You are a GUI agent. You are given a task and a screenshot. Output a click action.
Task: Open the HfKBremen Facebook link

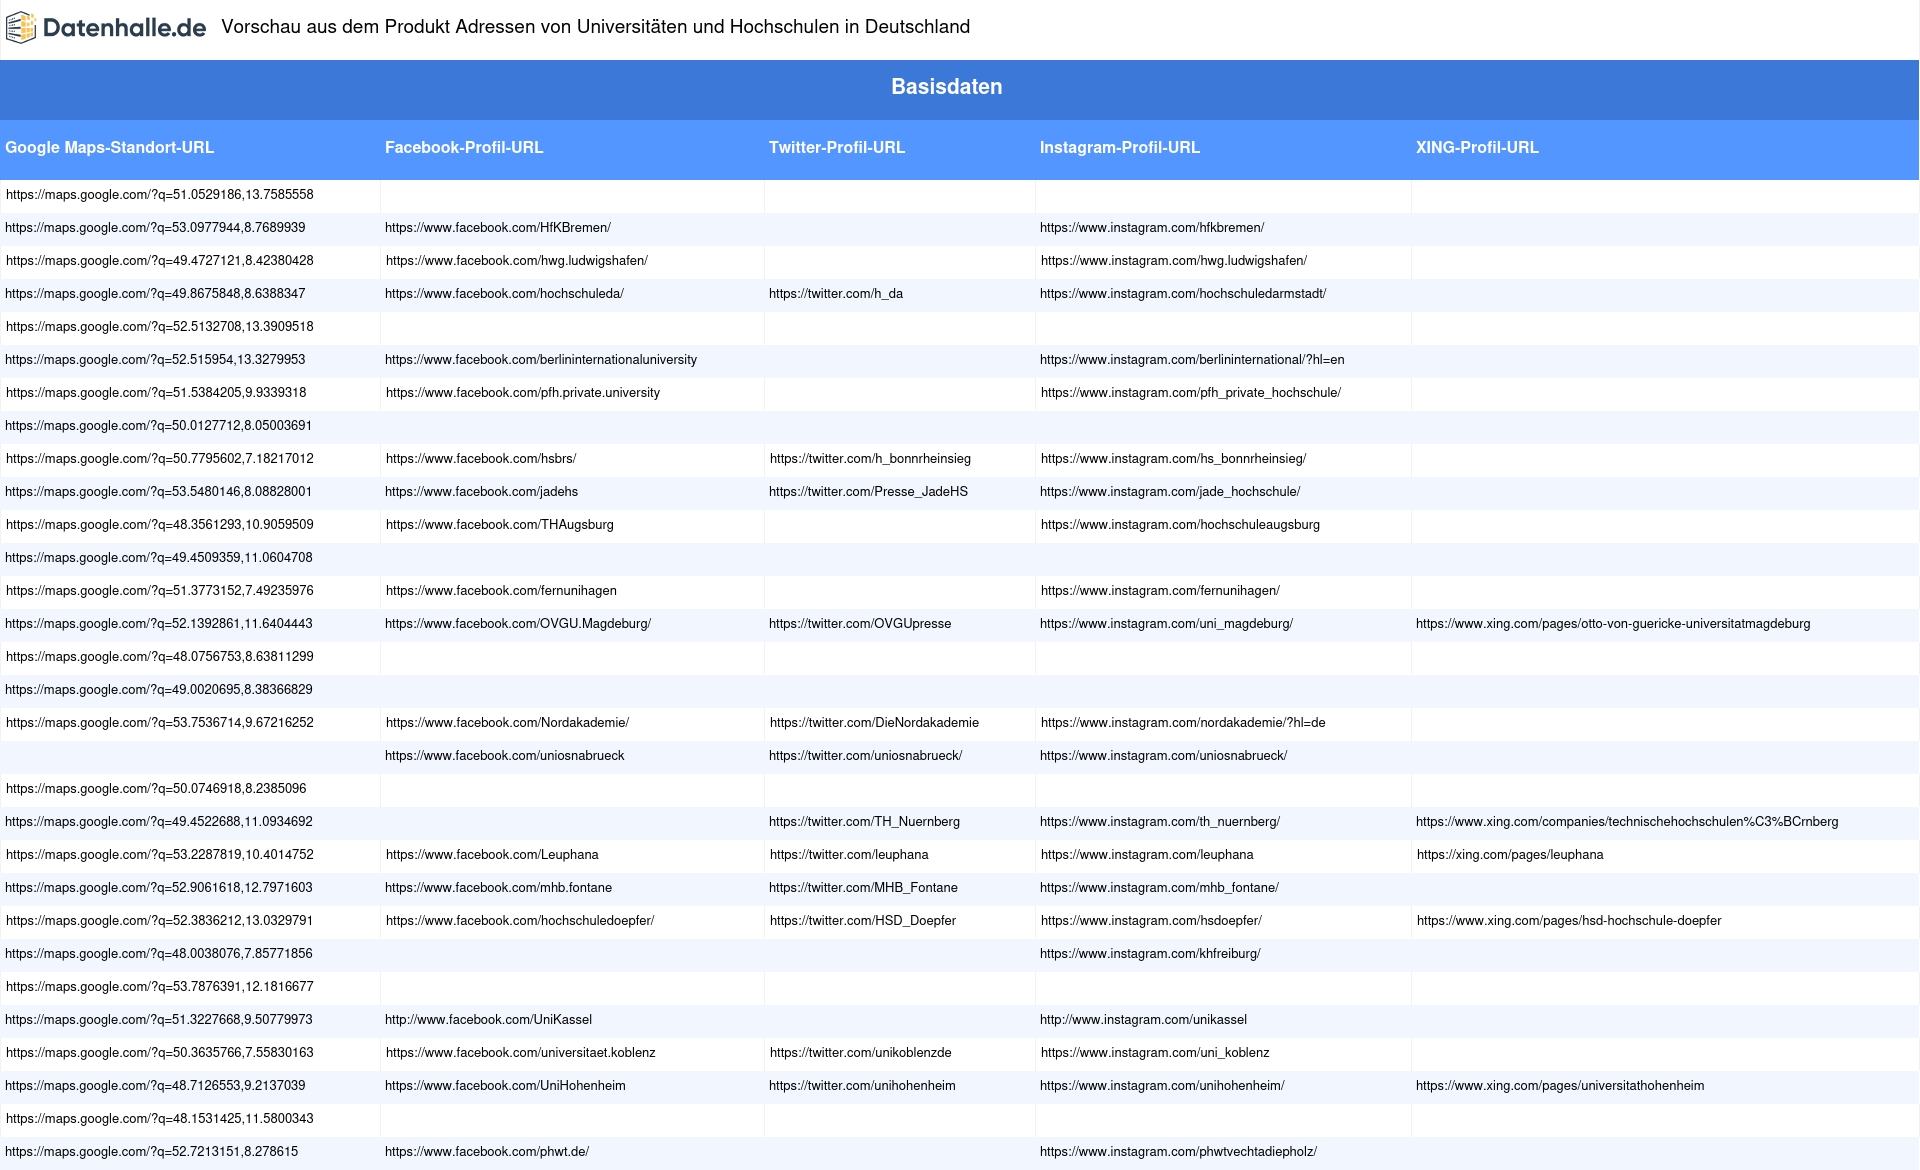pos(498,228)
